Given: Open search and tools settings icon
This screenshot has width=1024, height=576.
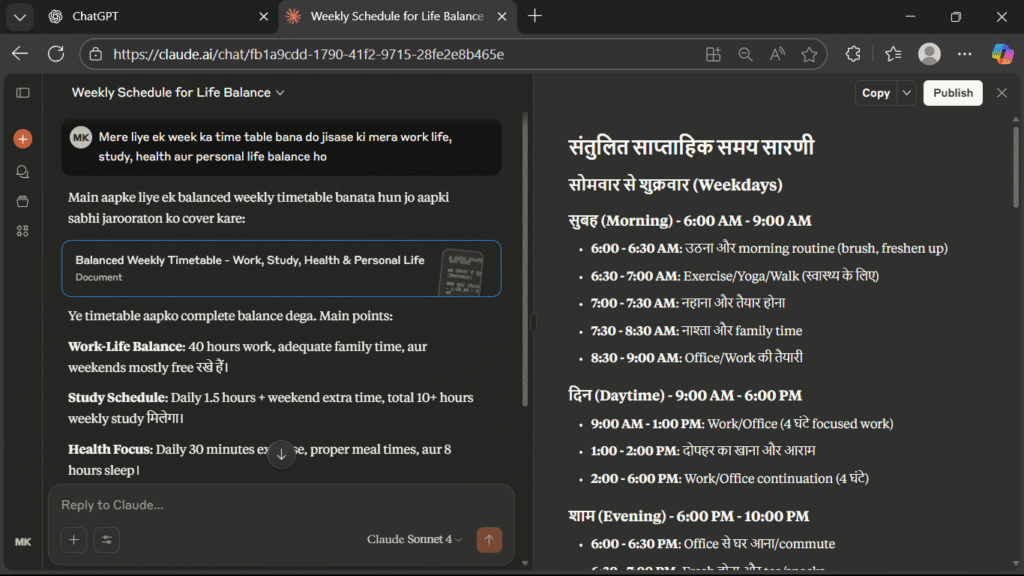Looking at the screenshot, I should pyautogui.click(x=106, y=540).
